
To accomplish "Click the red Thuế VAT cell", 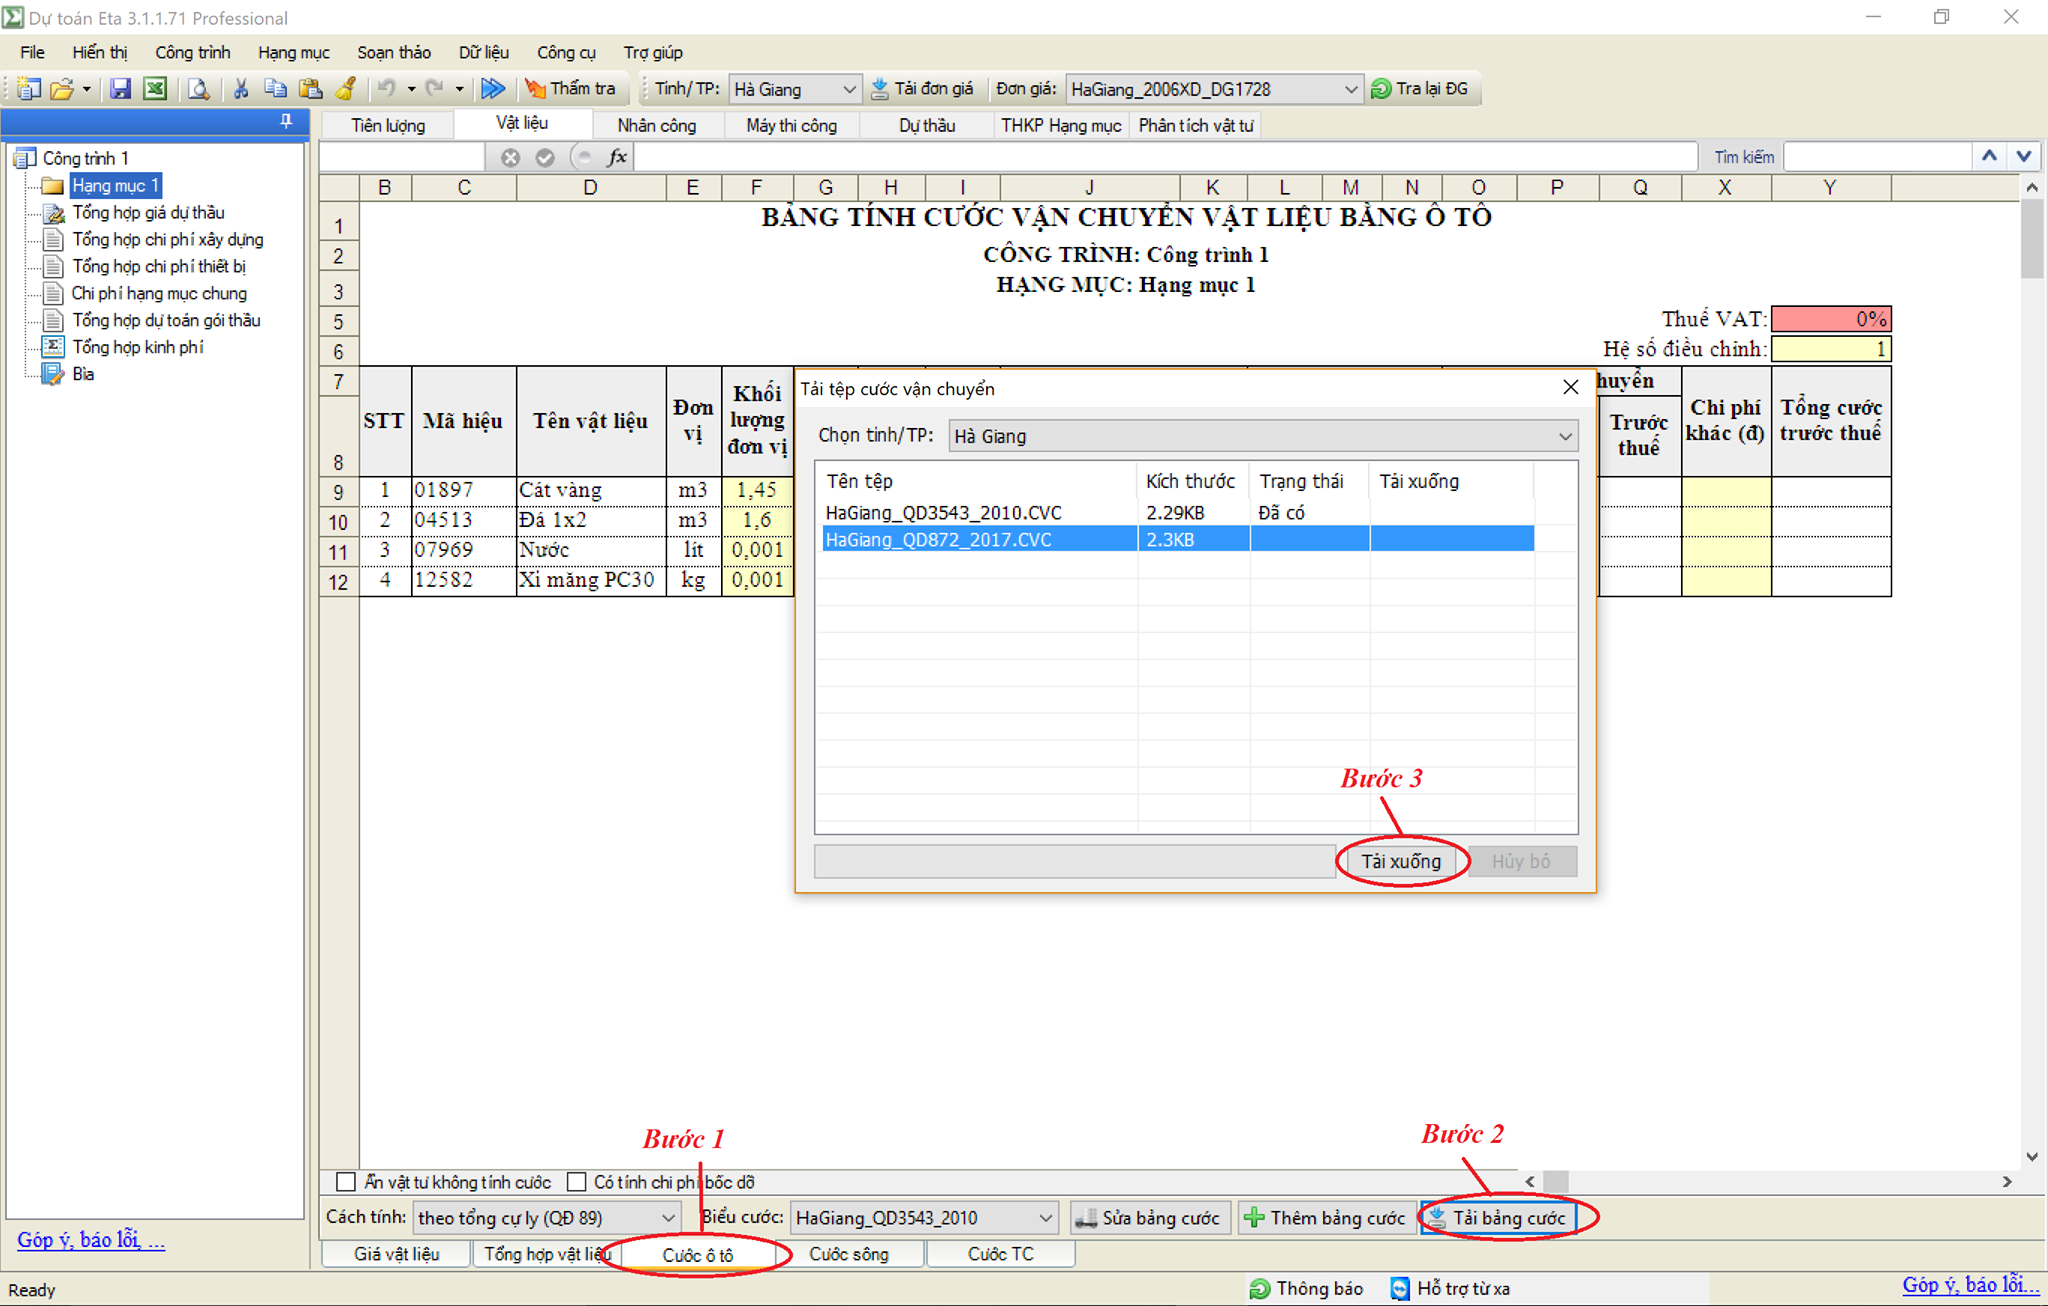I will (x=1830, y=319).
